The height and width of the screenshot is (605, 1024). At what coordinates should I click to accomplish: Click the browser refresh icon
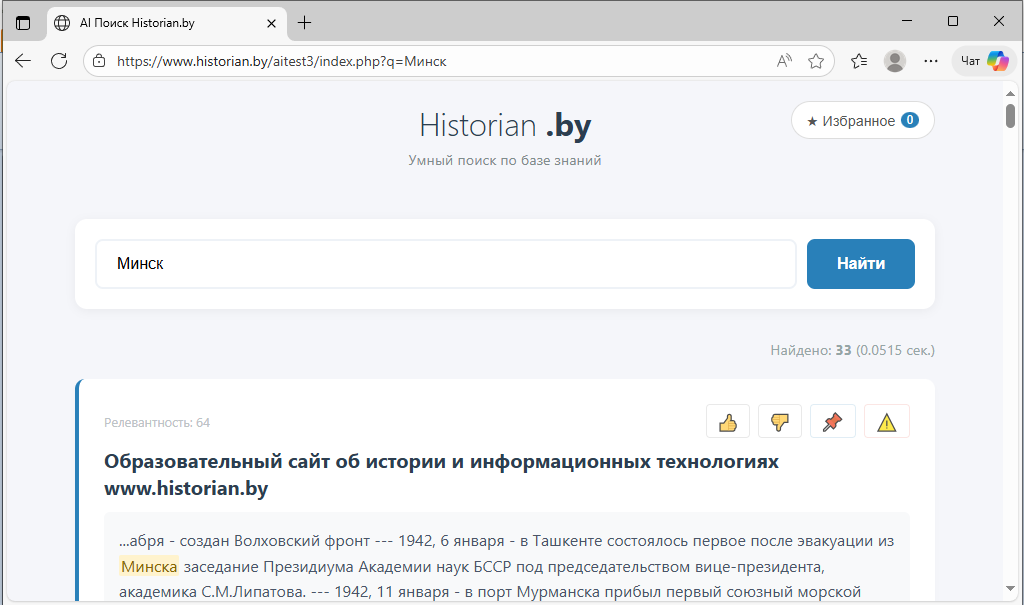(x=59, y=61)
